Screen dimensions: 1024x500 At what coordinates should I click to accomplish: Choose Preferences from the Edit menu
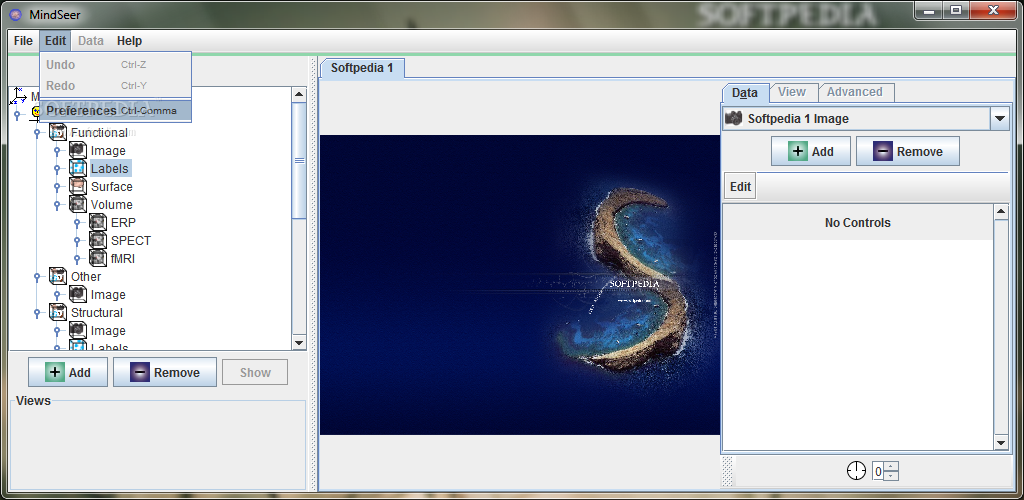pos(116,110)
